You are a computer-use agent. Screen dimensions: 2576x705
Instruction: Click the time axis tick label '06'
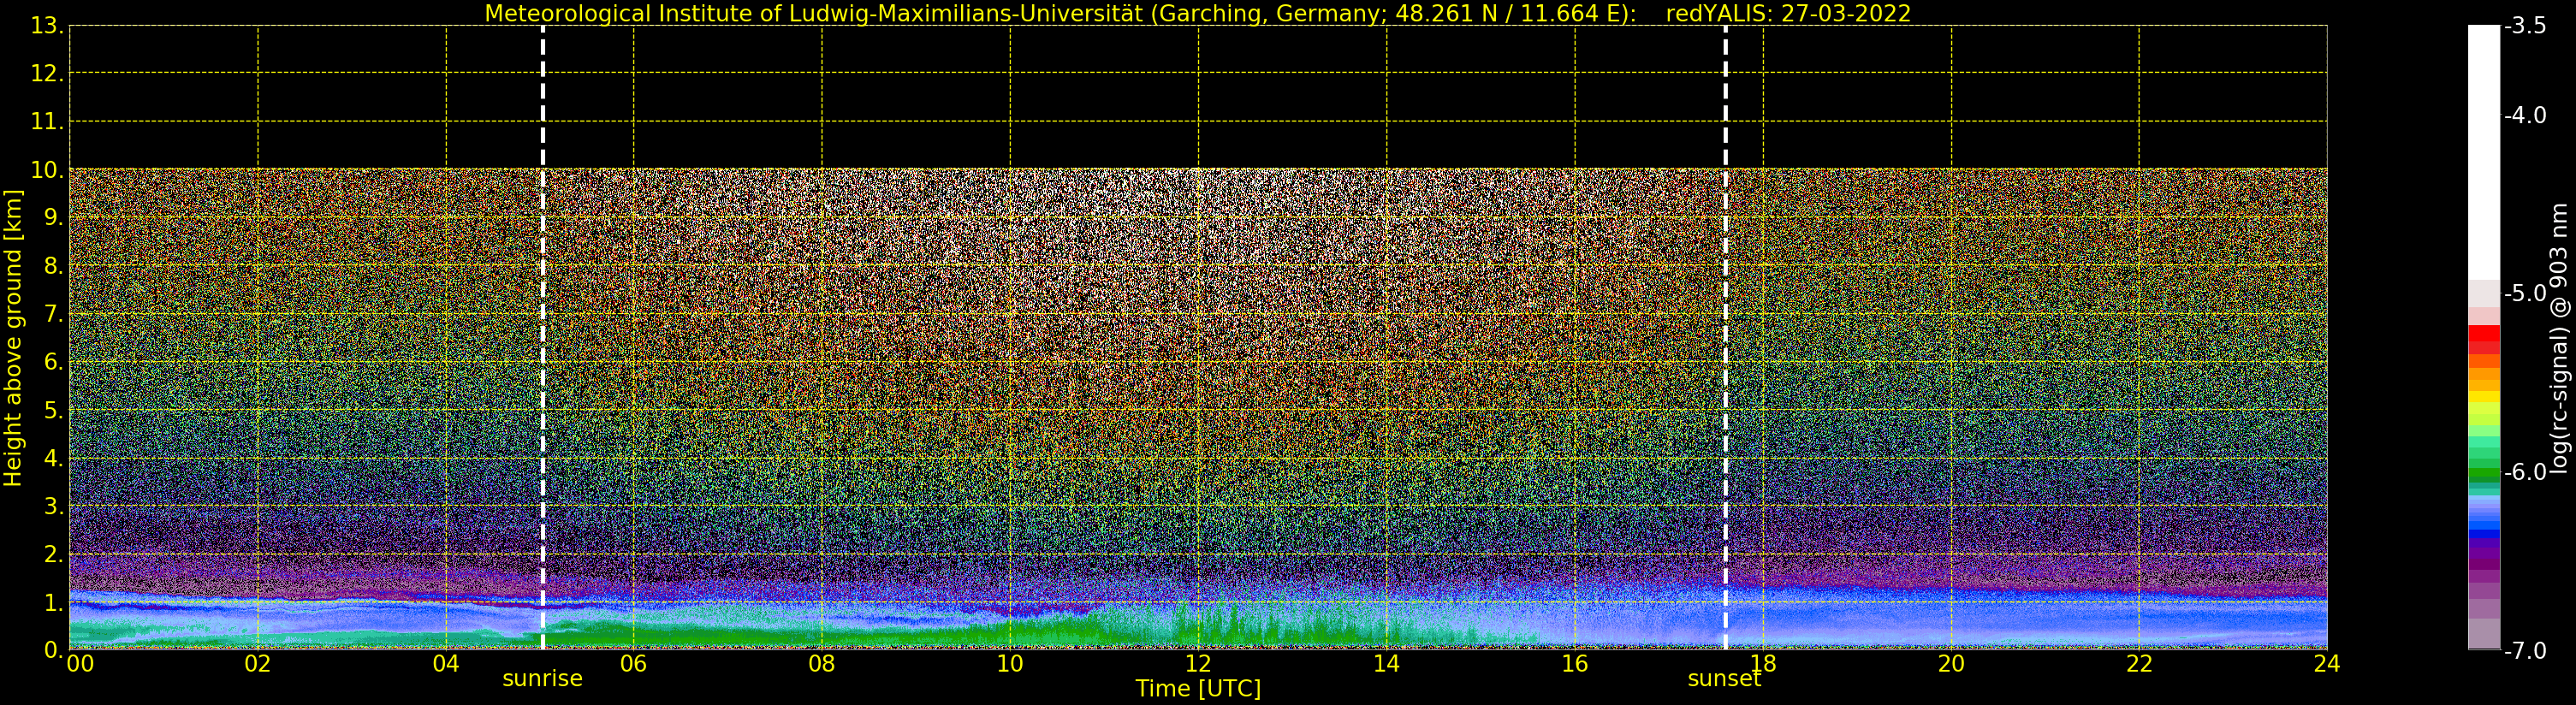coord(634,664)
